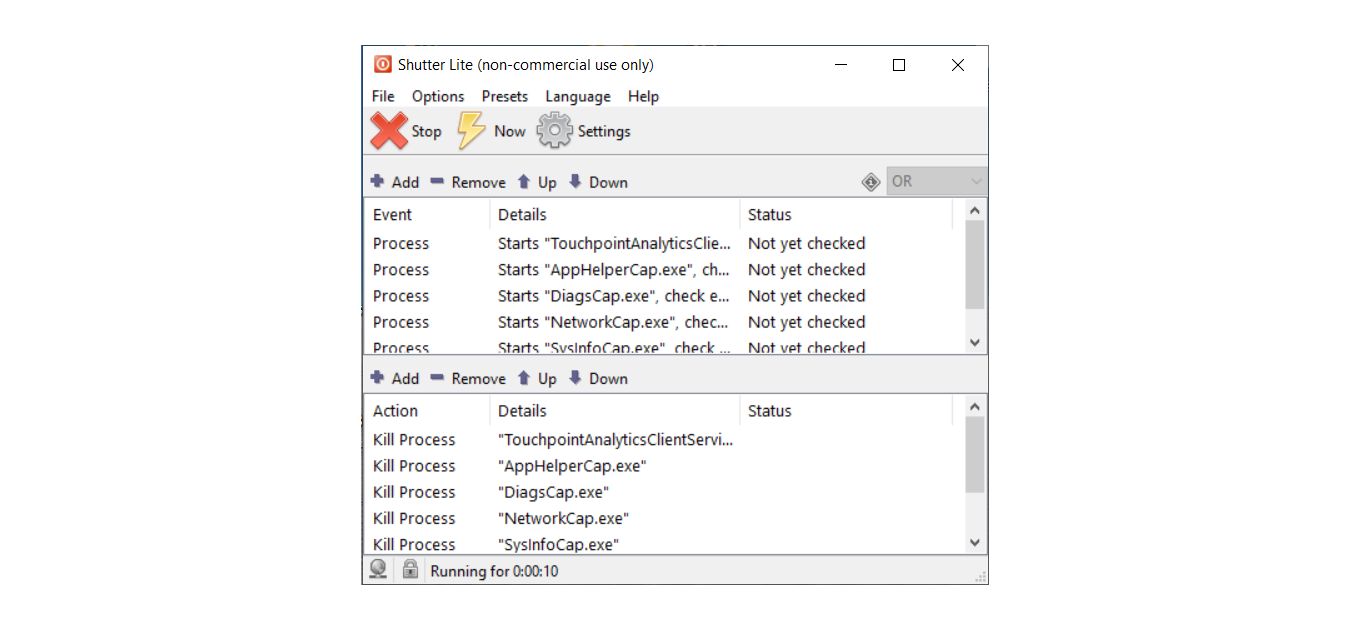Open Settings via the gear icon
This screenshot has height=629, width=1350.
point(554,131)
